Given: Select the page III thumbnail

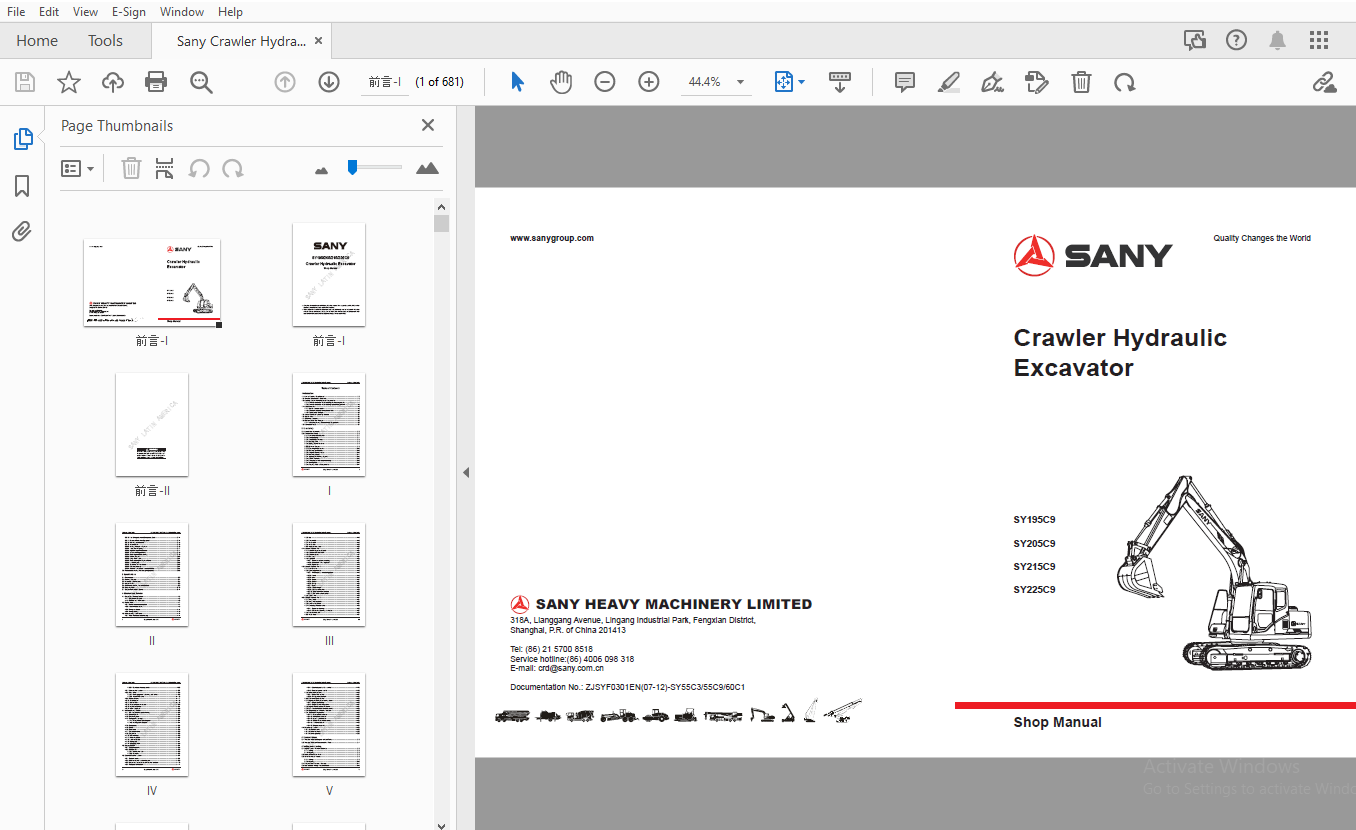Looking at the screenshot, I should coord(329,574).
